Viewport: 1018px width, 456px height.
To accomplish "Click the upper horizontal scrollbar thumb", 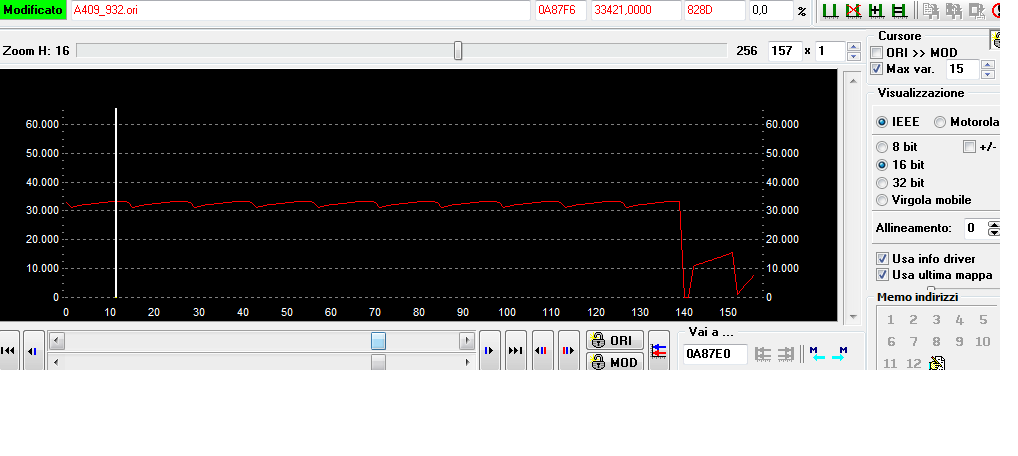I will (379, 340).
